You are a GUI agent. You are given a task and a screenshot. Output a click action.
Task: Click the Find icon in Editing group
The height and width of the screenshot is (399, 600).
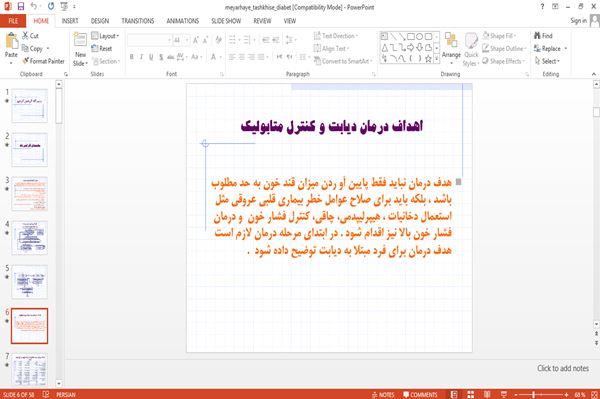(543, 36)
